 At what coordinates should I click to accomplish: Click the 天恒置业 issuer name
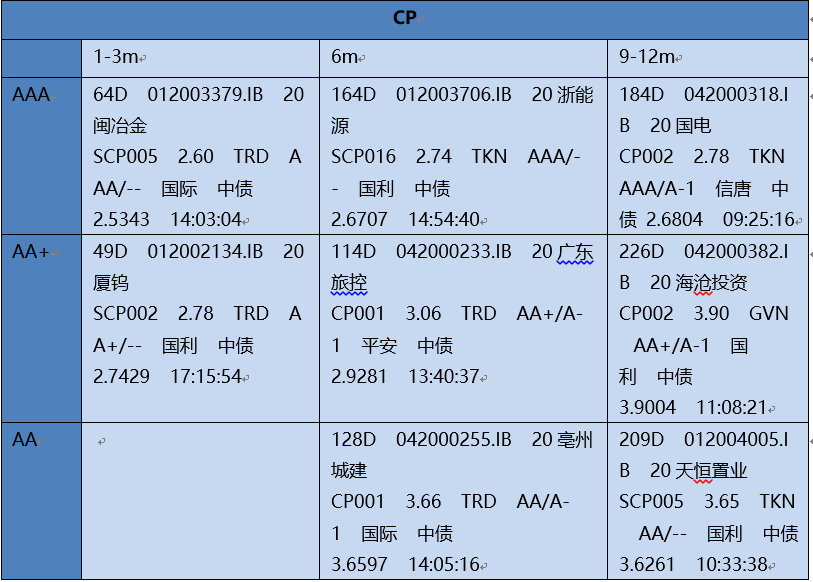pyautogui.click(x=711, y=470)
